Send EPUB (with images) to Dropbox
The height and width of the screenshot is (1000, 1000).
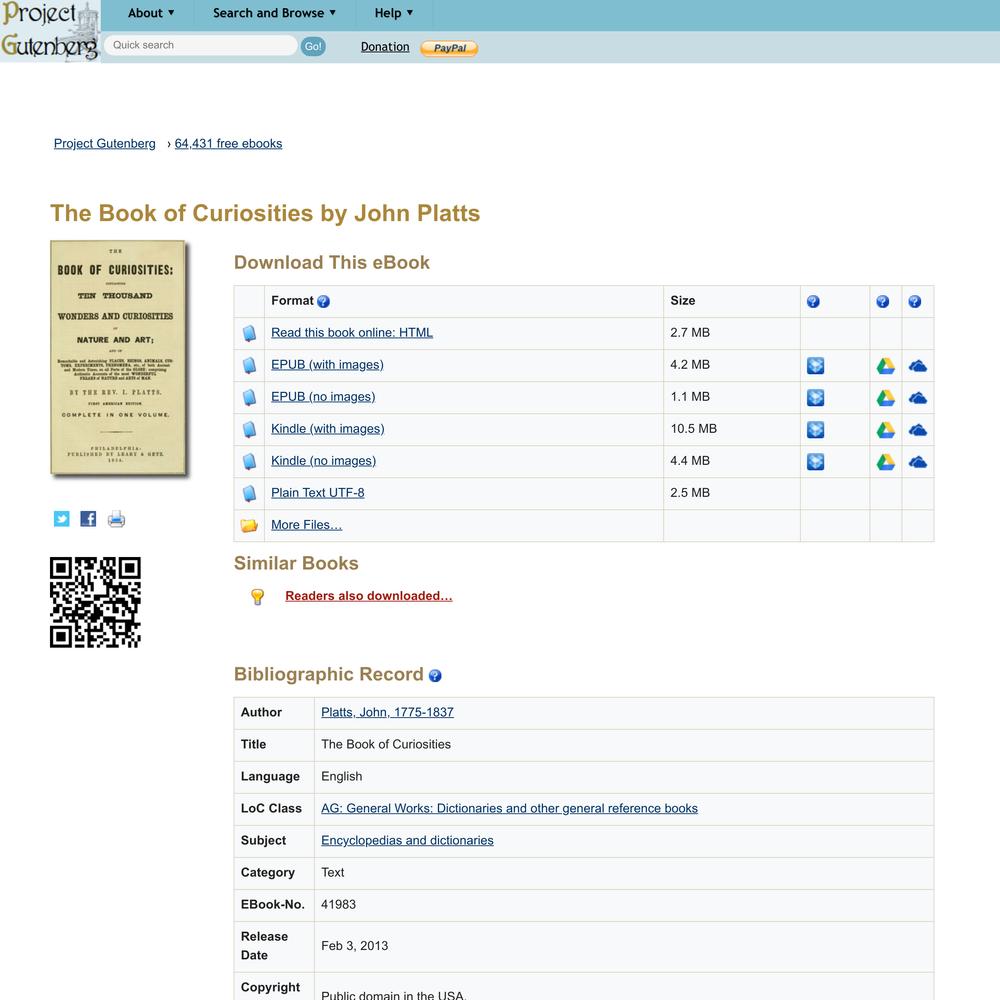[x=816, y=365]
